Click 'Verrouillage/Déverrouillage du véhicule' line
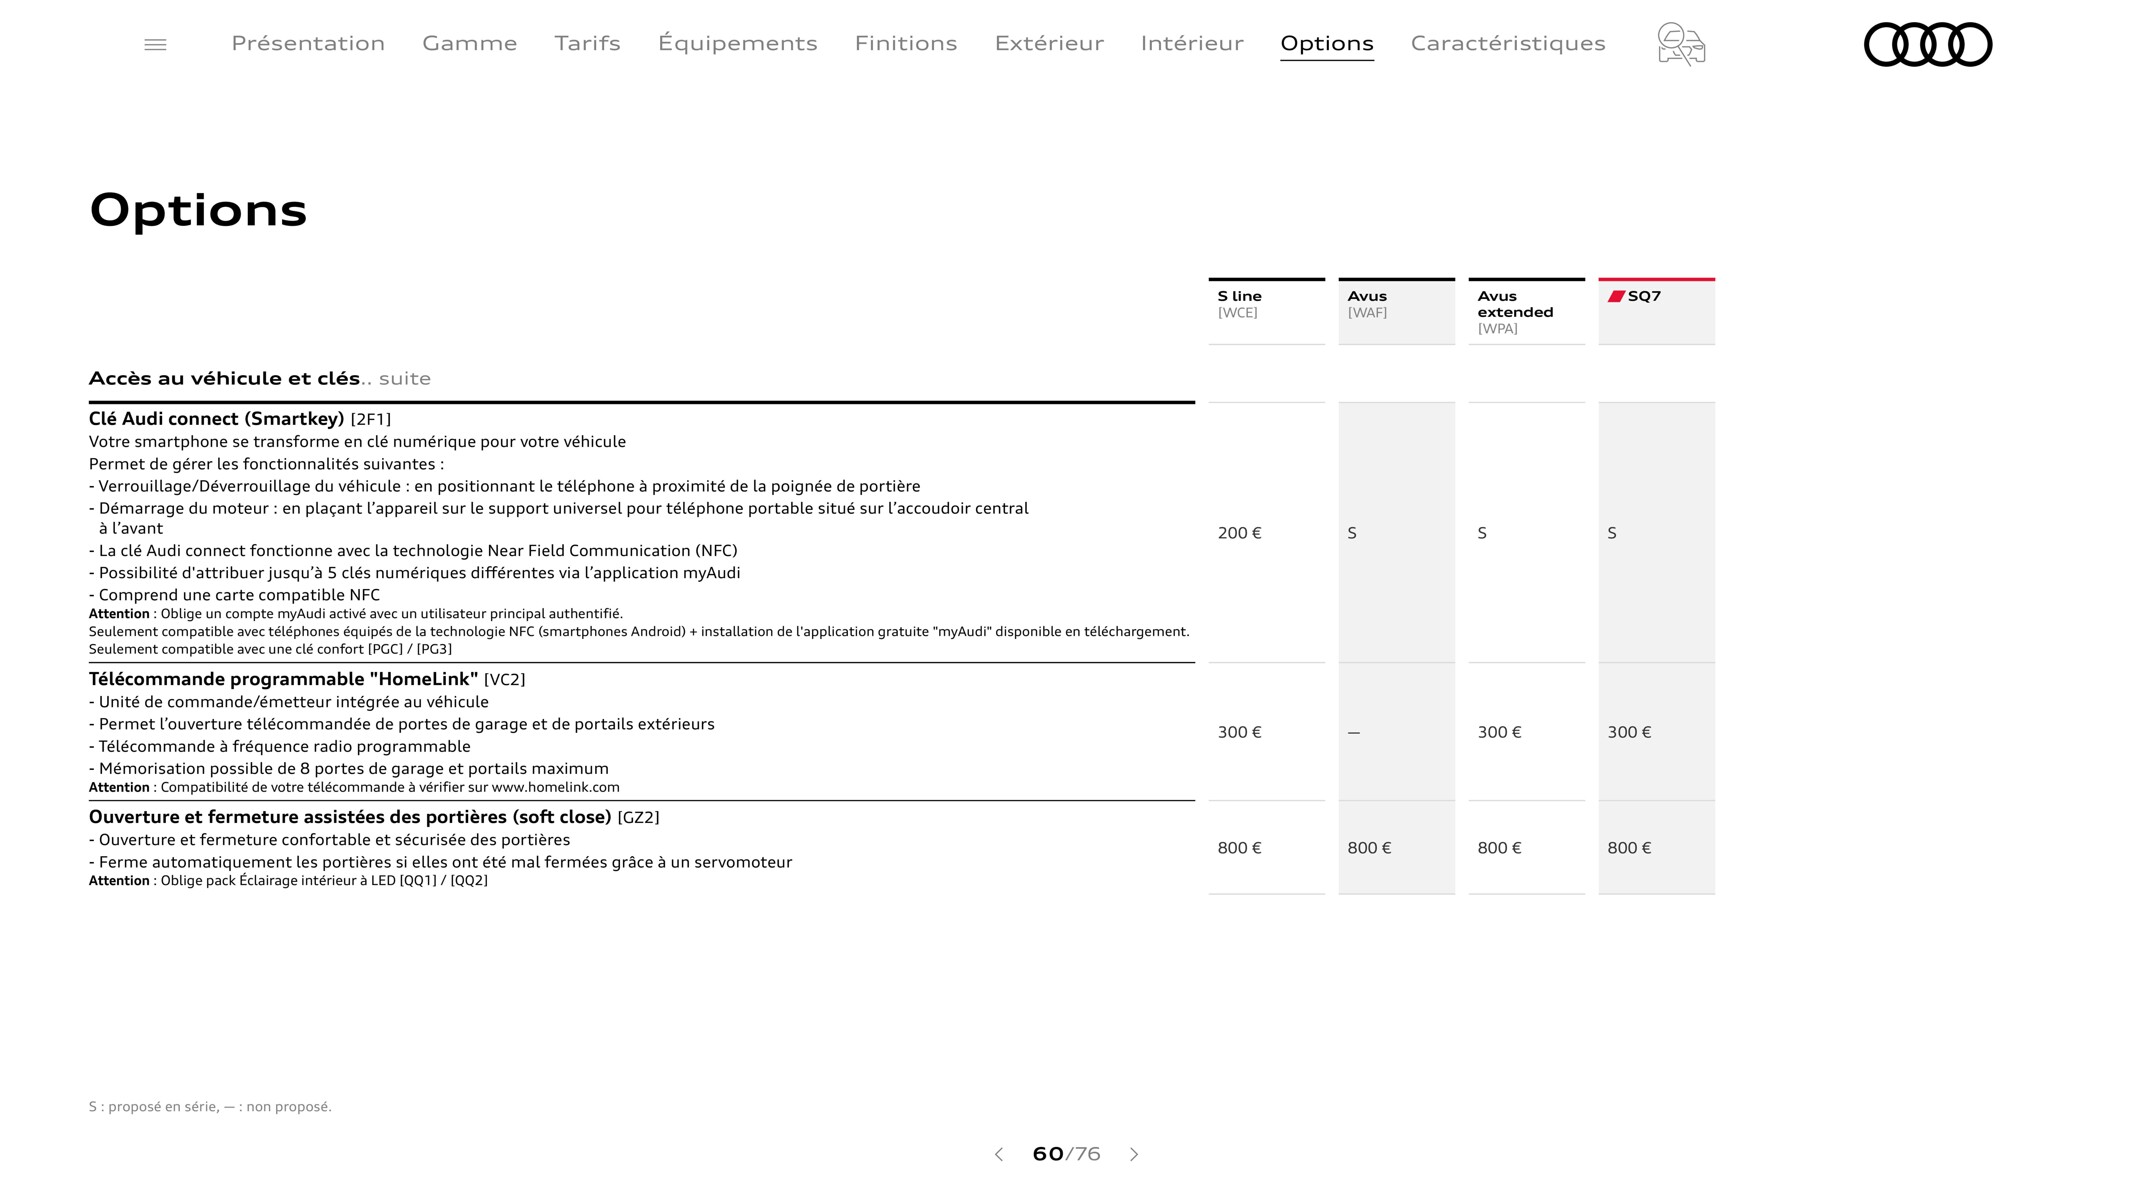The height and width of the screenshot is (1200, 2133). tap(505, 486)
